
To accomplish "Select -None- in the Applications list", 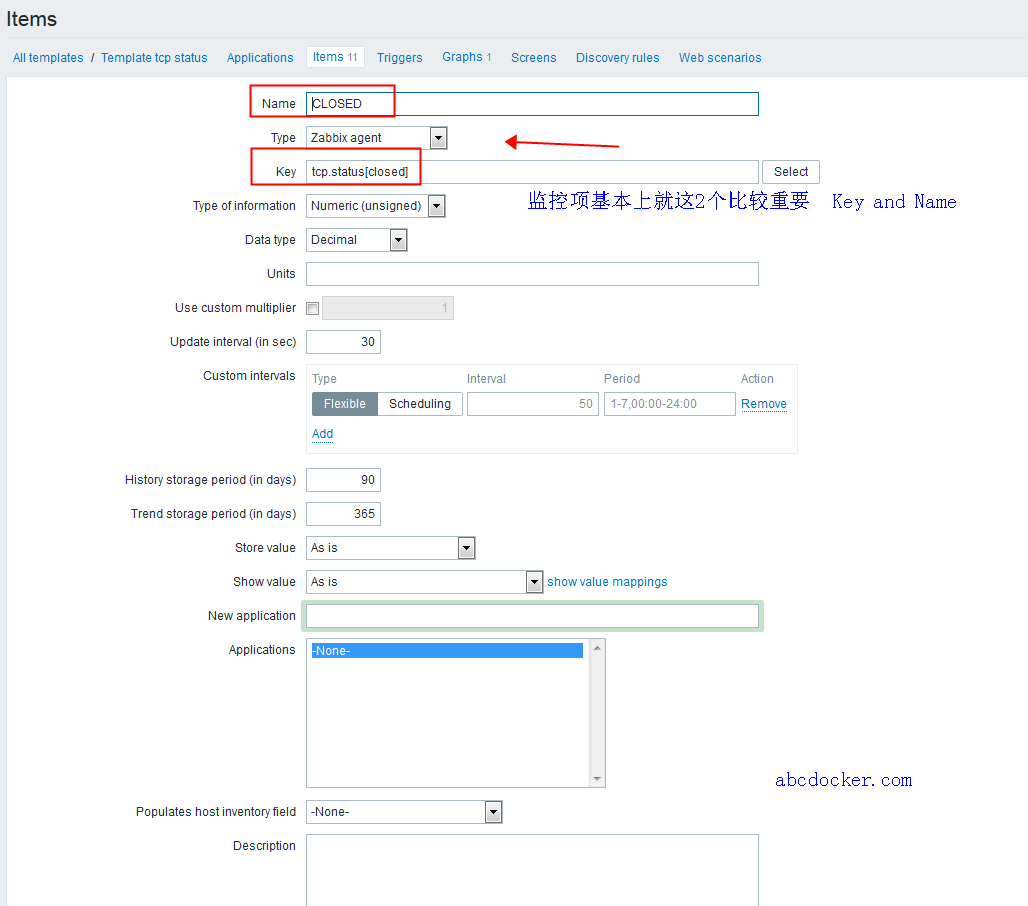I will 446,651.
